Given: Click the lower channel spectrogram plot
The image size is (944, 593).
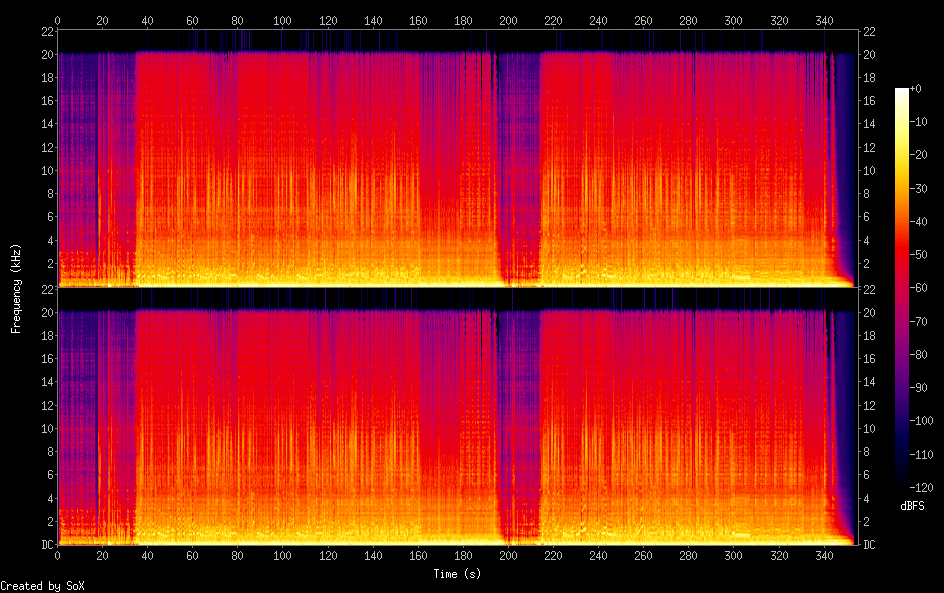Looking at the screenshot, I should coord(458,416).
